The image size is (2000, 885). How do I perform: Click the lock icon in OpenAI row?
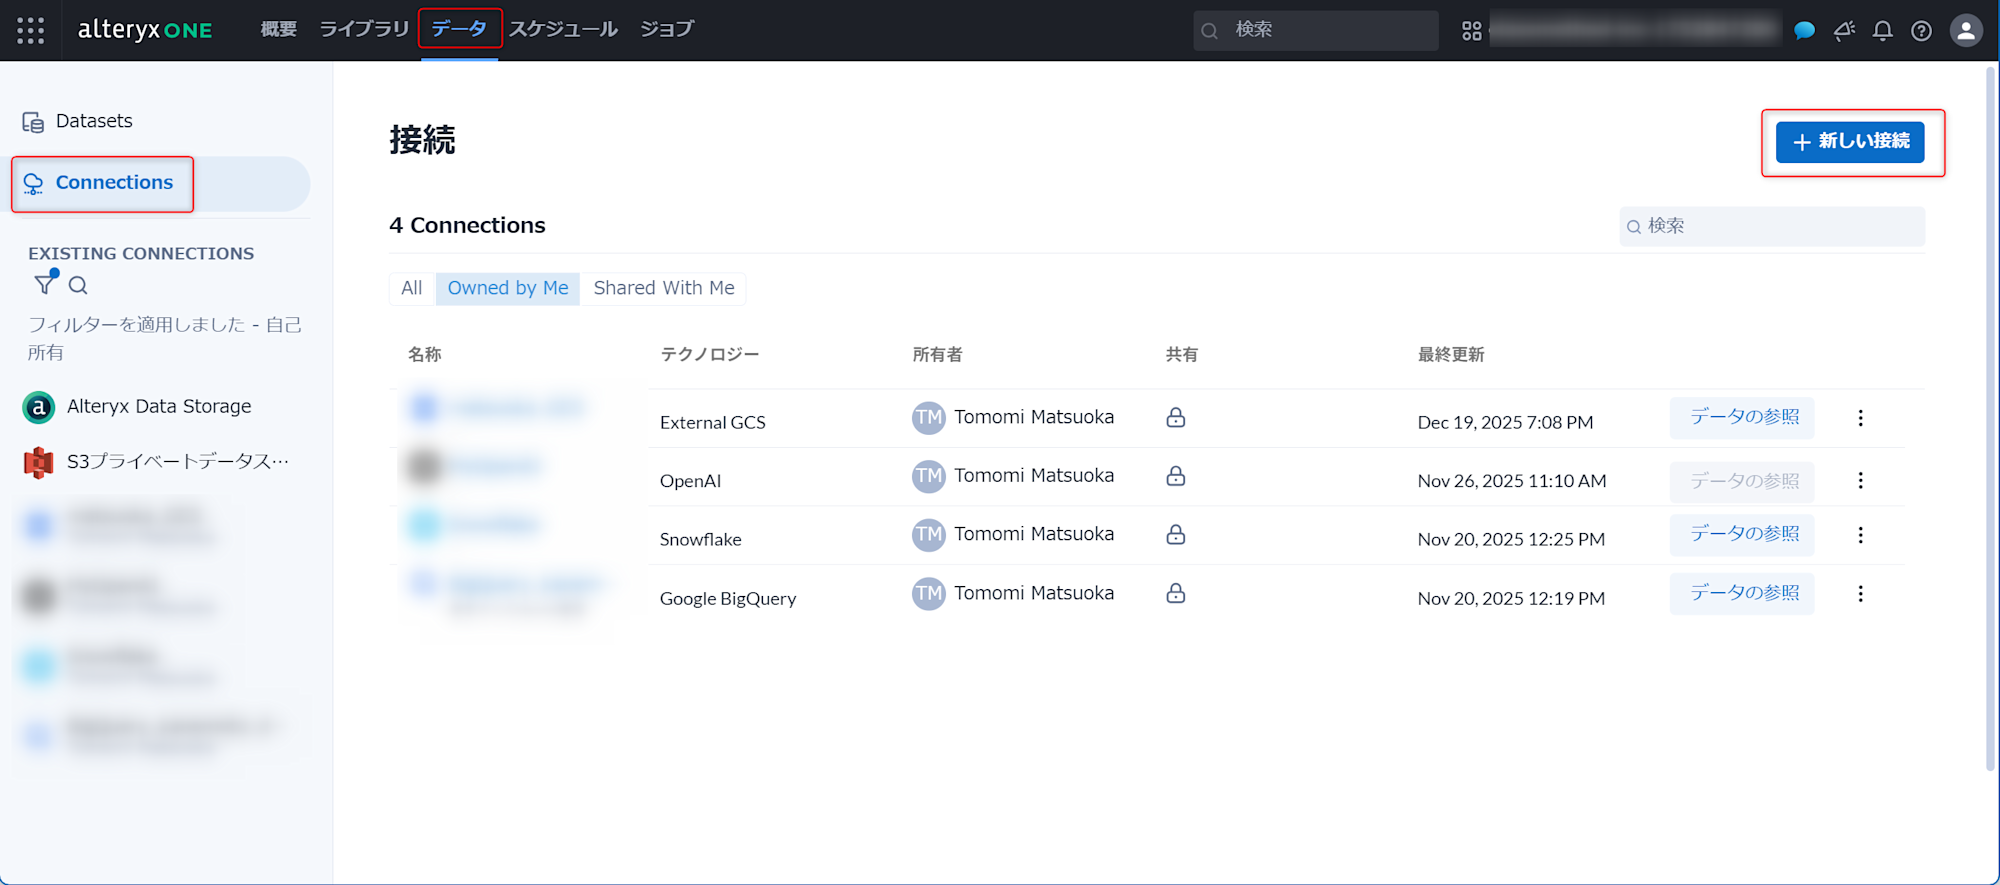pyautogui.click(x=1176, y=476)
